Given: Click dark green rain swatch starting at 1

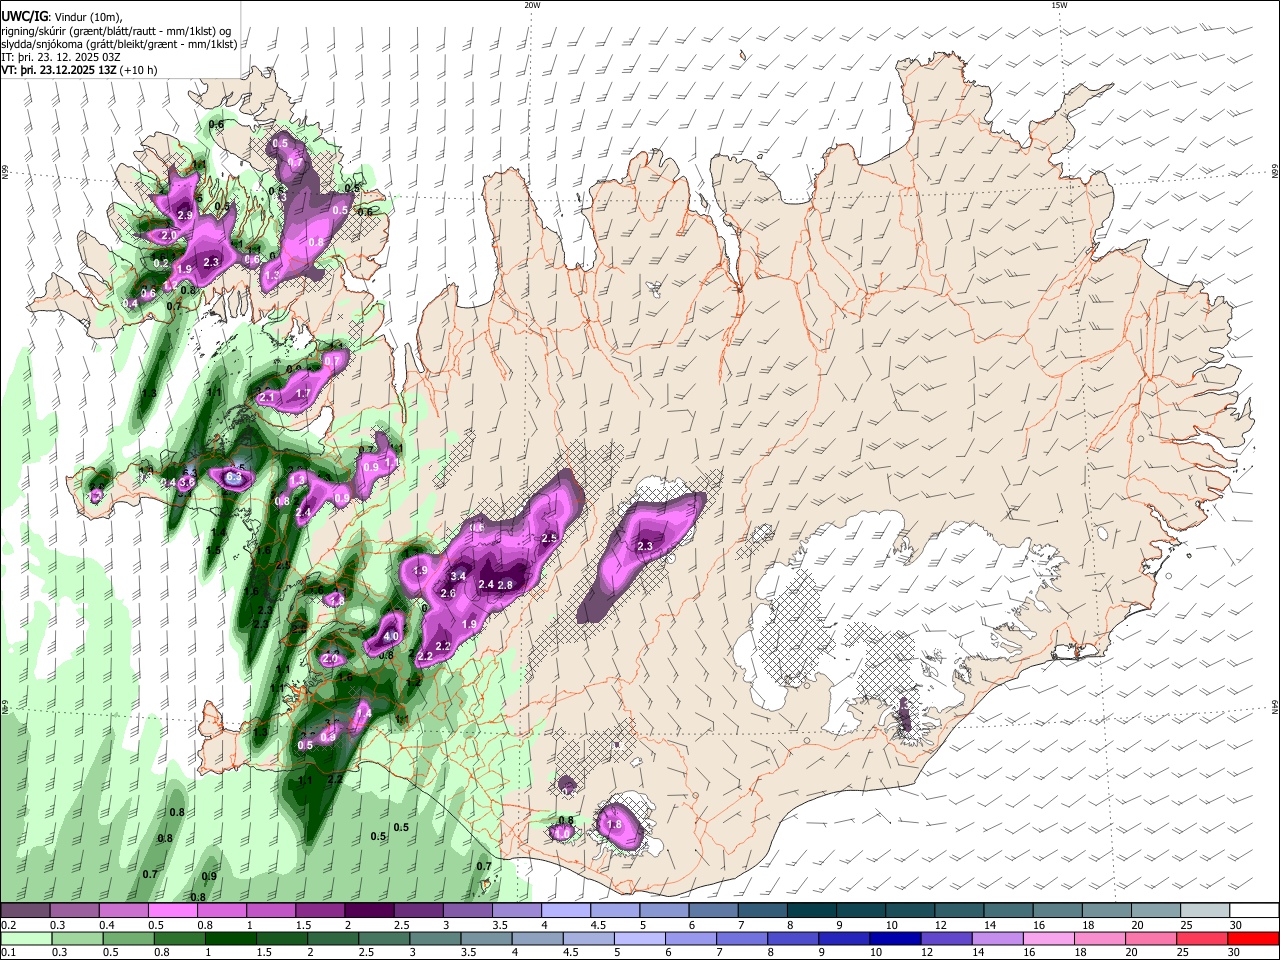Looking at the screenshot, I should pos(230,938).
